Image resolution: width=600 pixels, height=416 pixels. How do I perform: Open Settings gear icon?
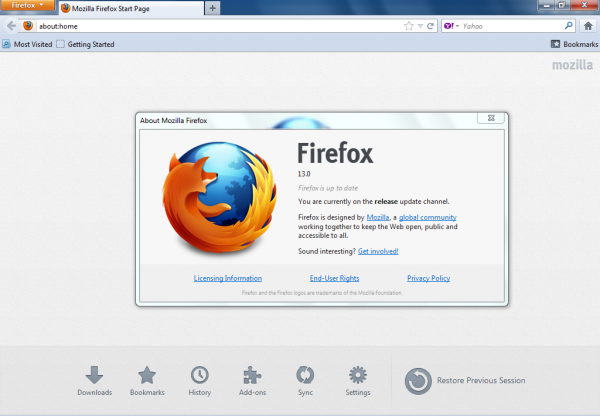pos(358,380)
